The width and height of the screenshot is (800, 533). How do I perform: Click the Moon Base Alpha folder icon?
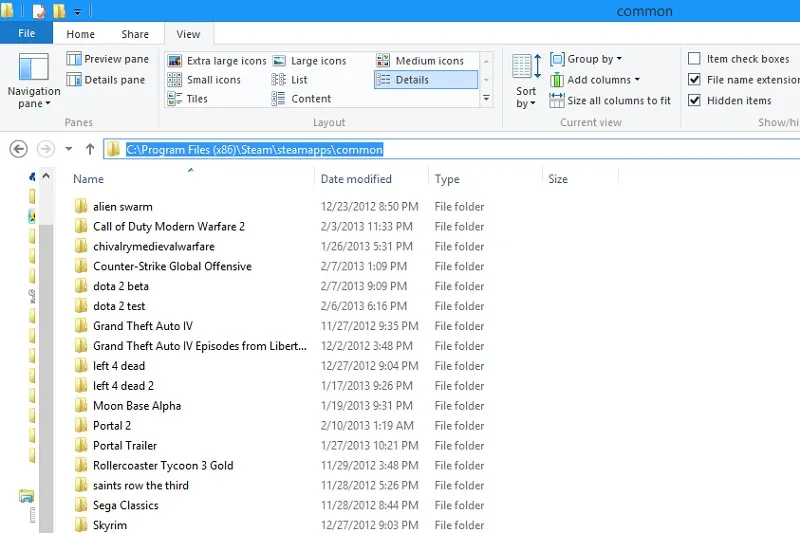coord(81,405)
